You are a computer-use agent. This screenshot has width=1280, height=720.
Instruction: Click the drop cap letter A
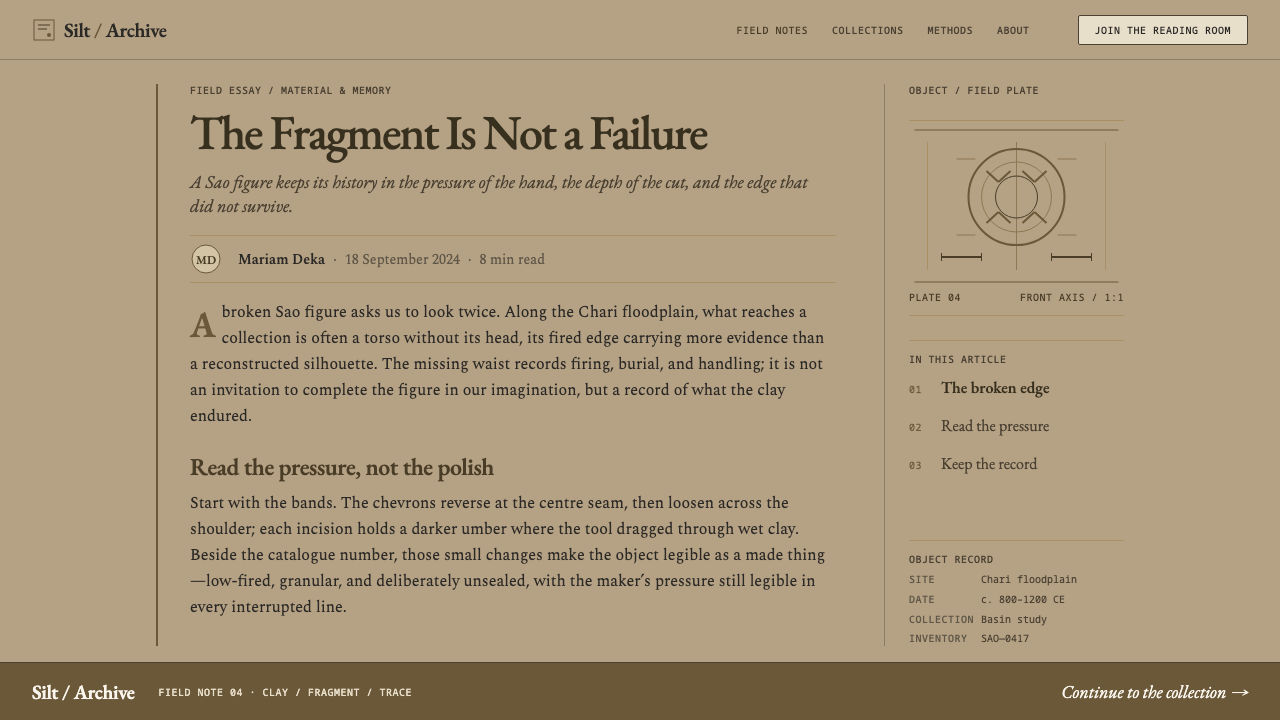pos(203,326)
